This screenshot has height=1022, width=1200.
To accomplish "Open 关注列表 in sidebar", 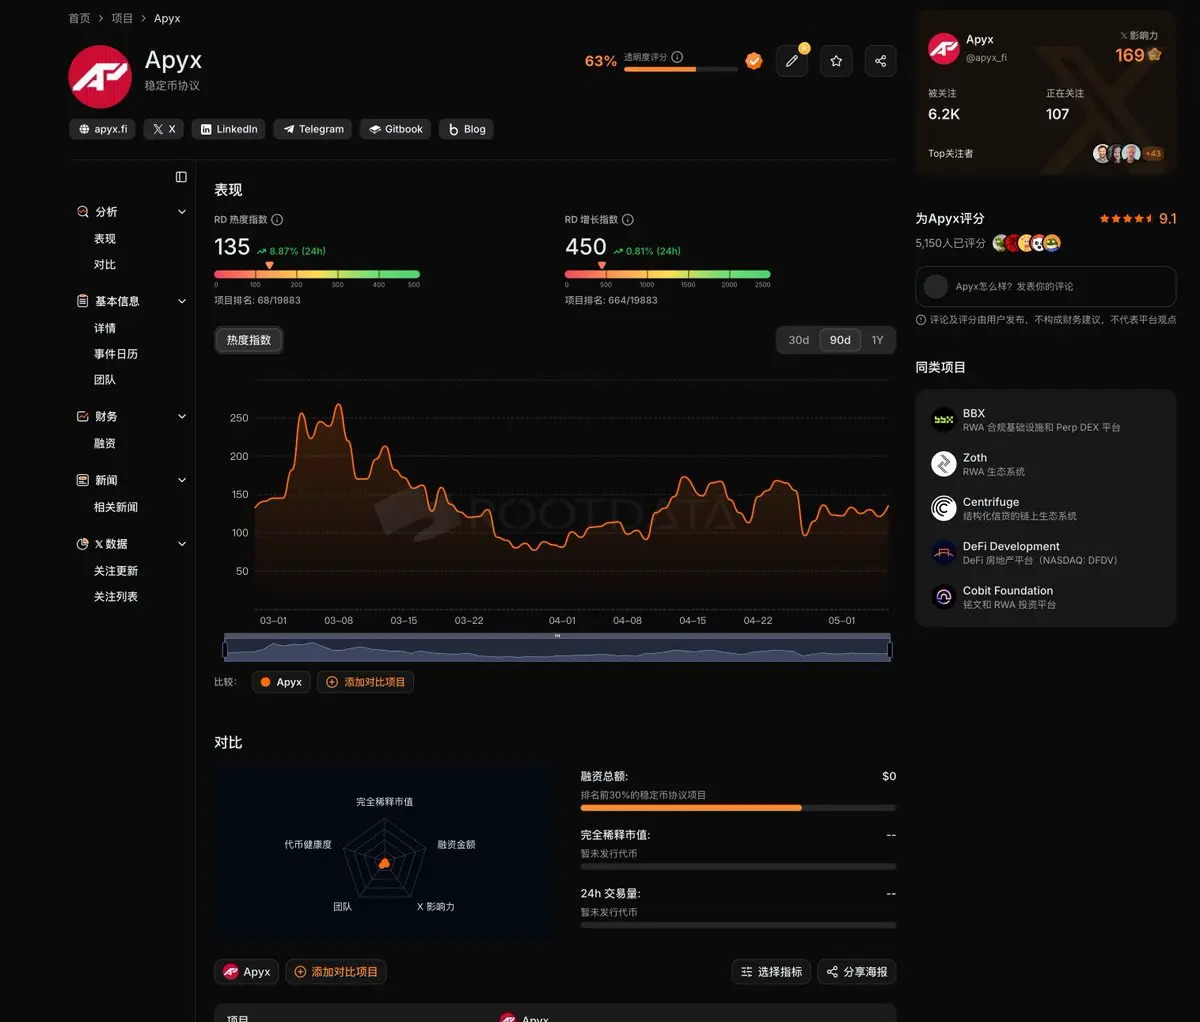I will [116, 597].
